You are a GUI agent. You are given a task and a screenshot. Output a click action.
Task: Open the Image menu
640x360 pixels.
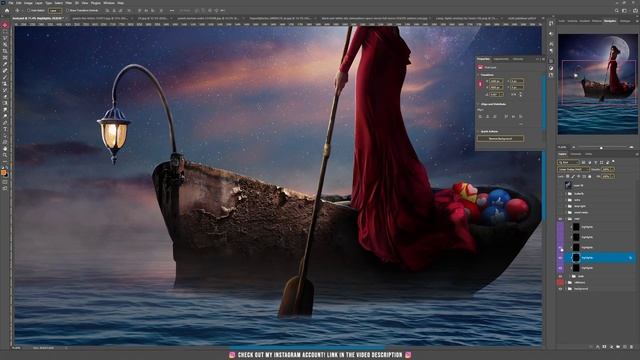pyautogui.click(x=28, y=3)
